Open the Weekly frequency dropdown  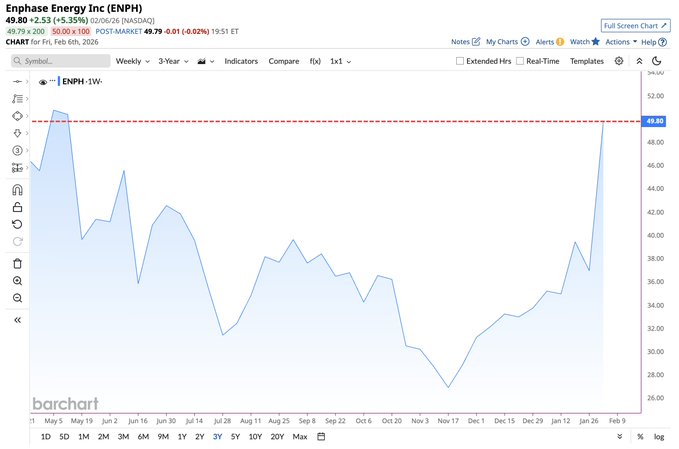[x=133, y=61]
